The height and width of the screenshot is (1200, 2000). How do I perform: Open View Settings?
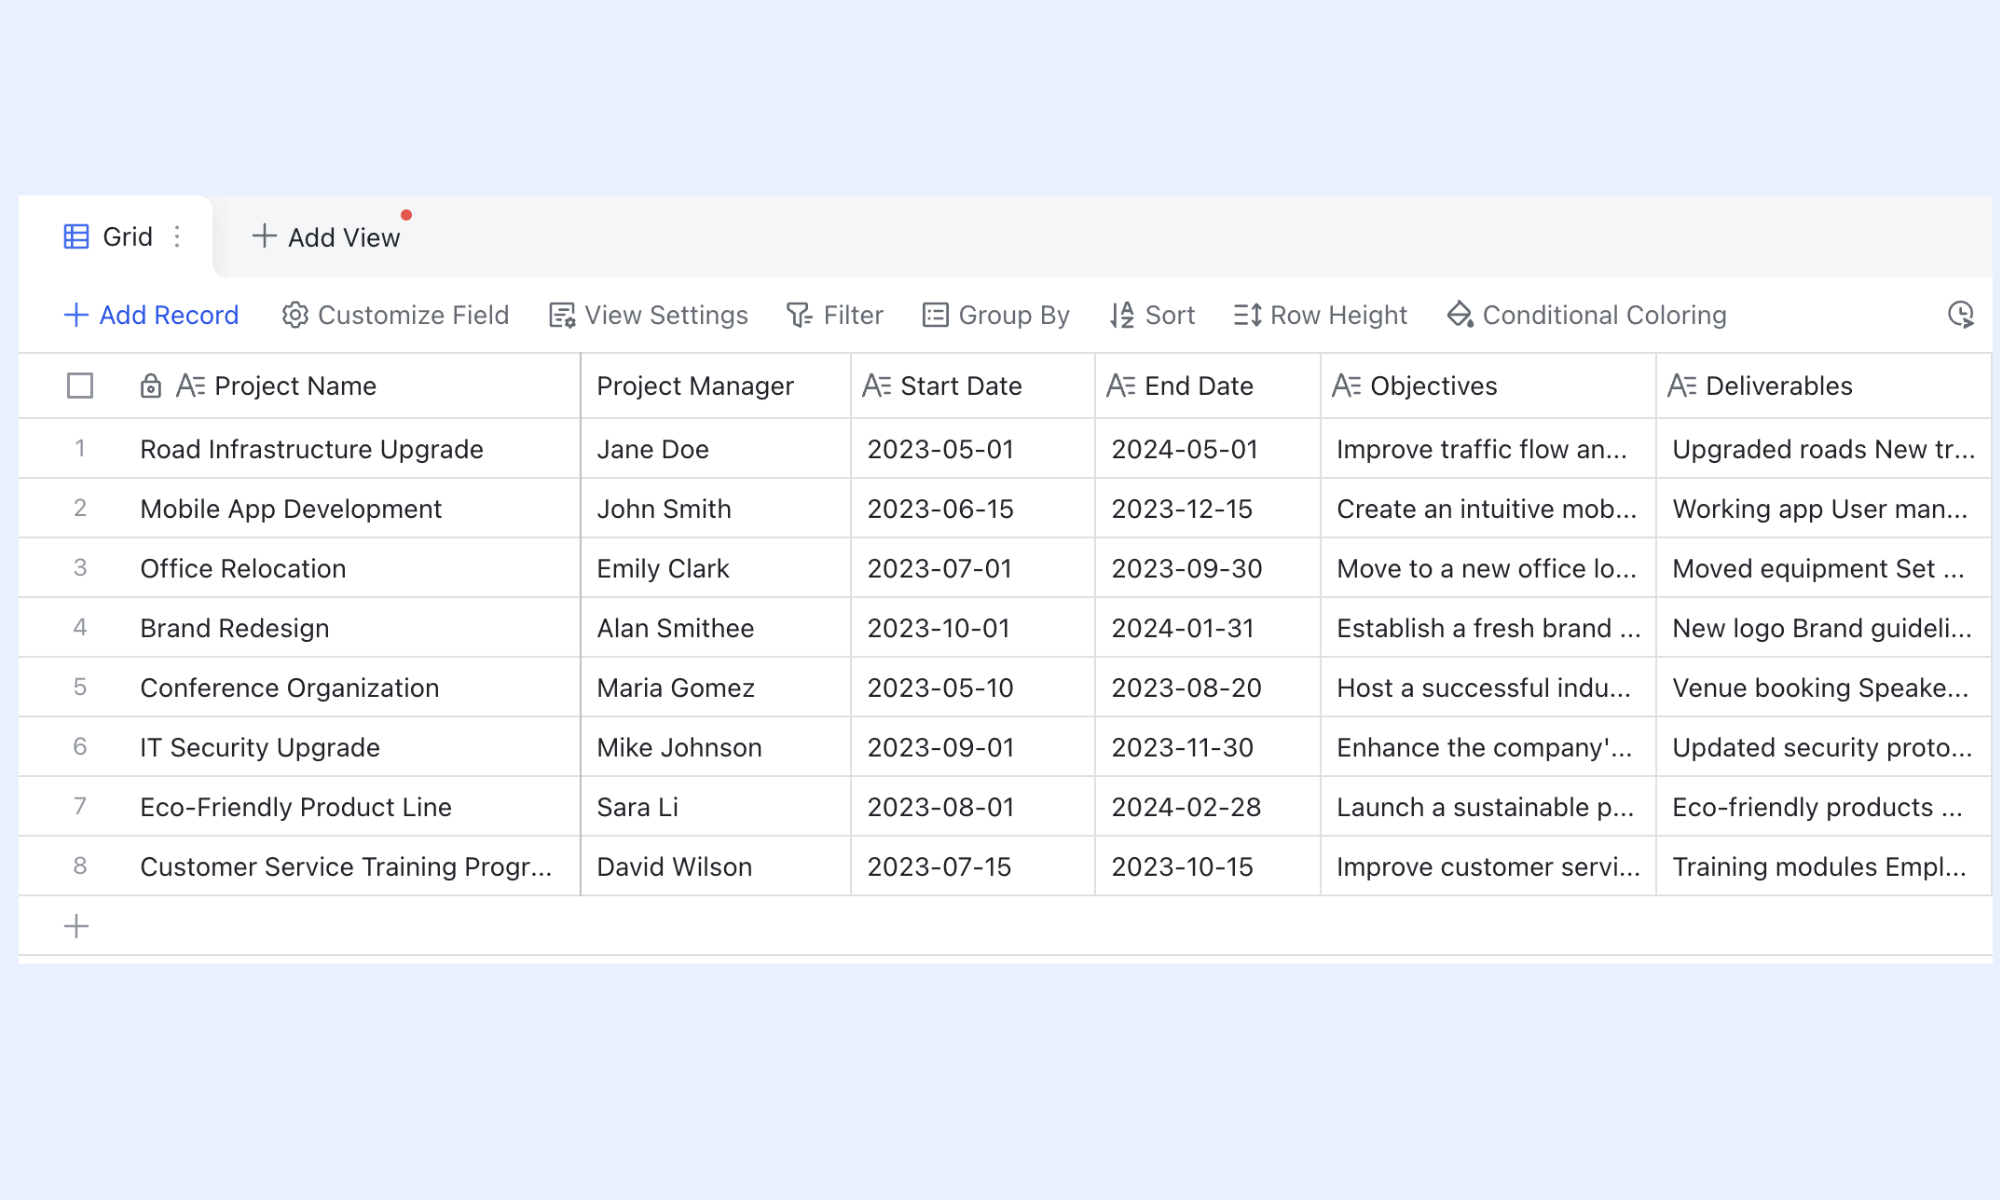click(648, 315)
